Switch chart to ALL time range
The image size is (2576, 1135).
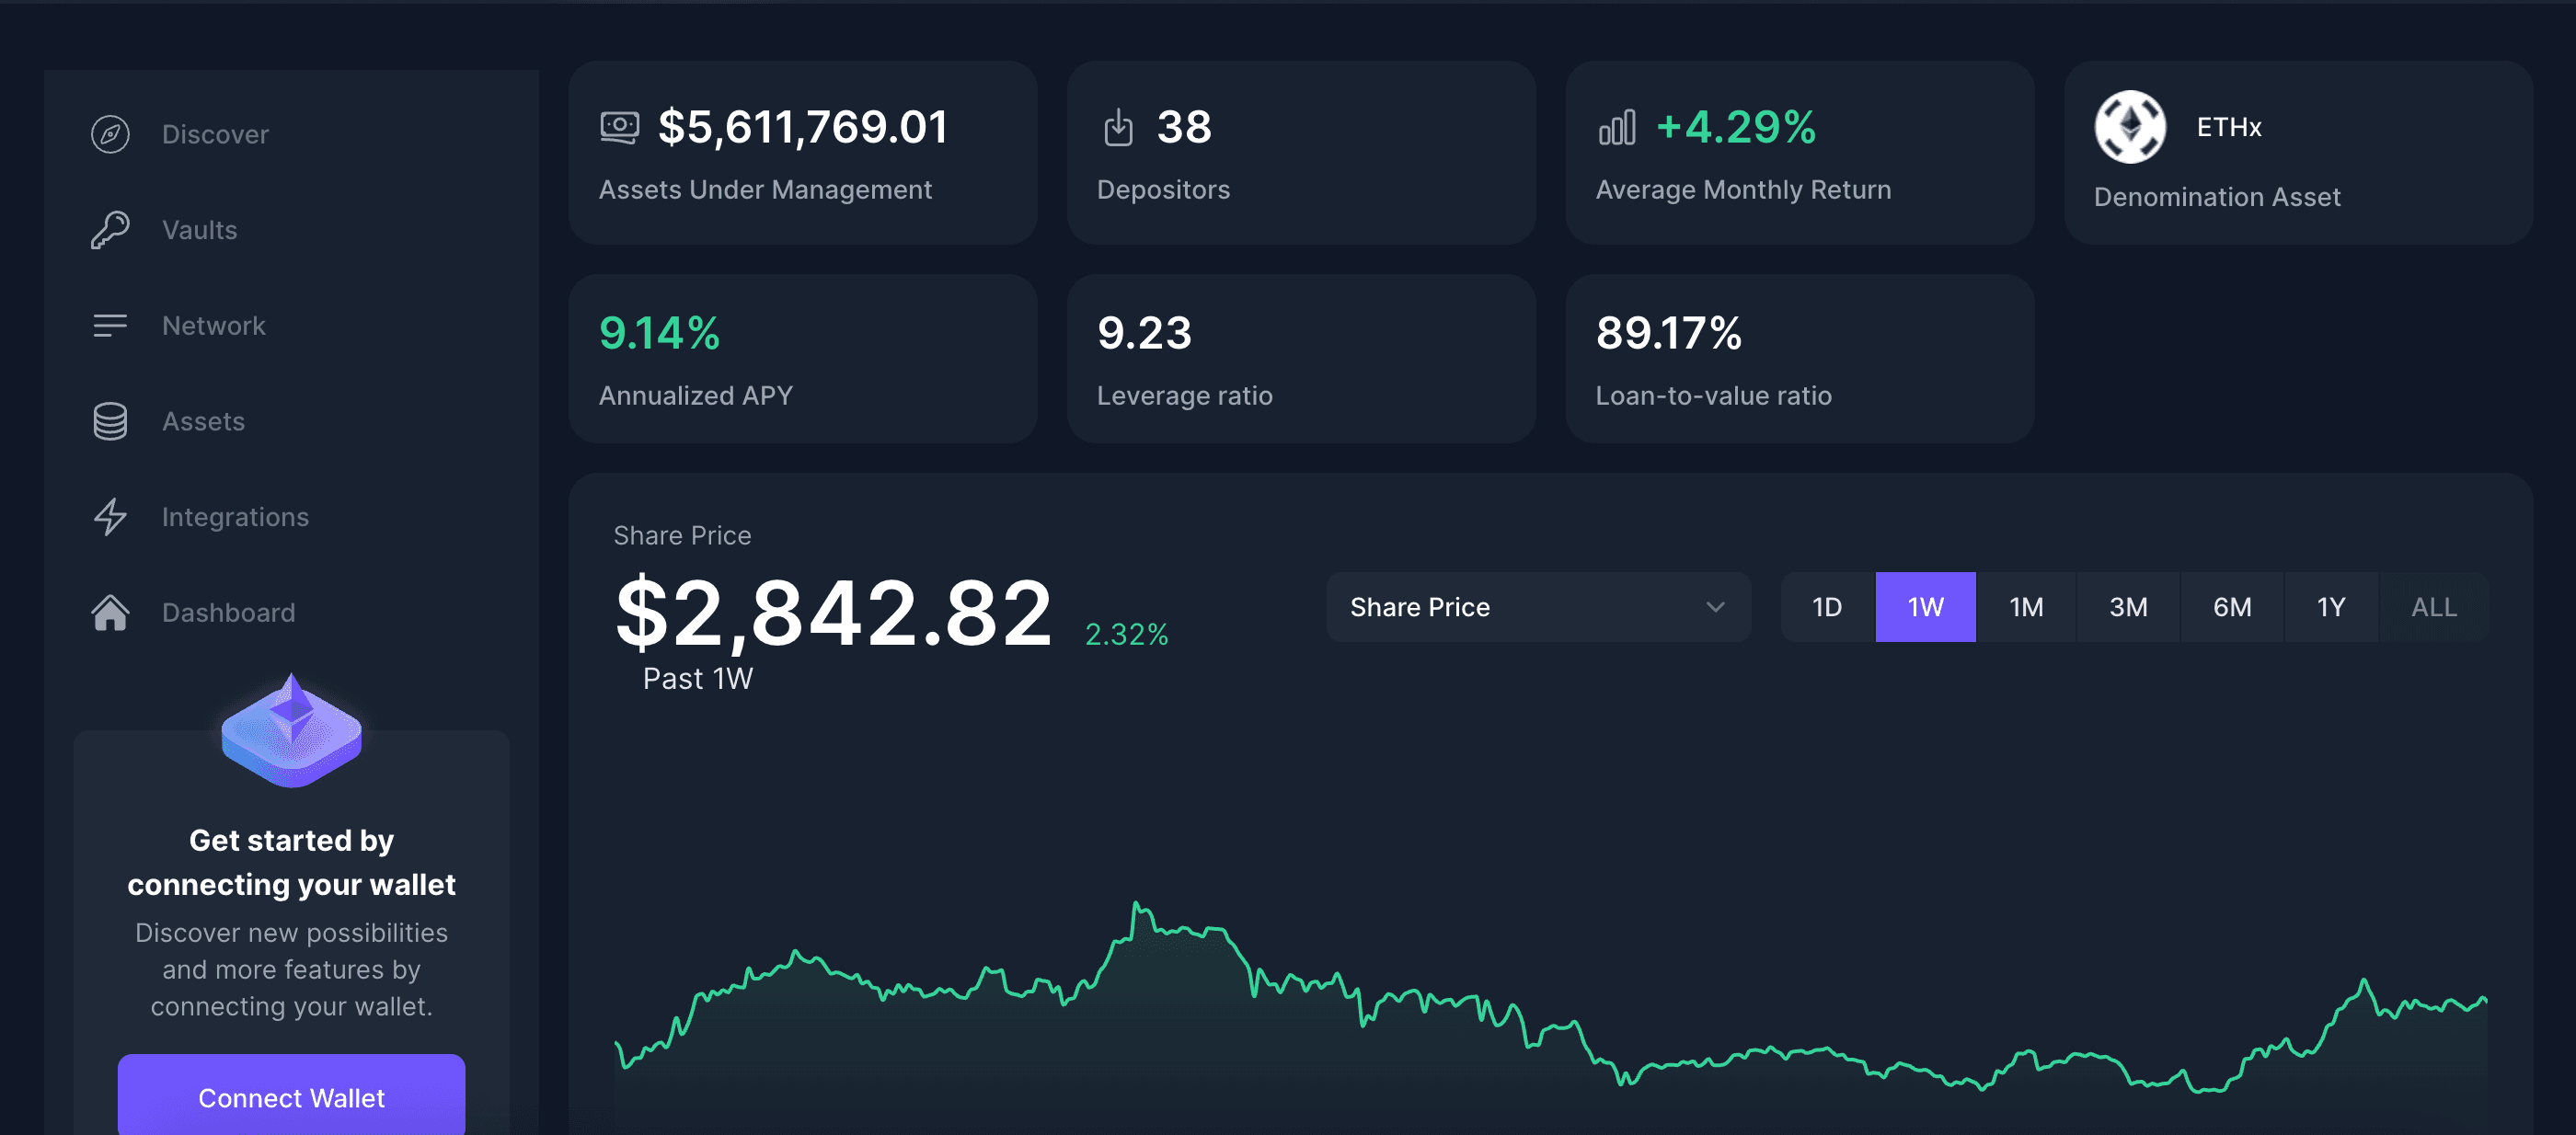click(x=2433, y=607)
